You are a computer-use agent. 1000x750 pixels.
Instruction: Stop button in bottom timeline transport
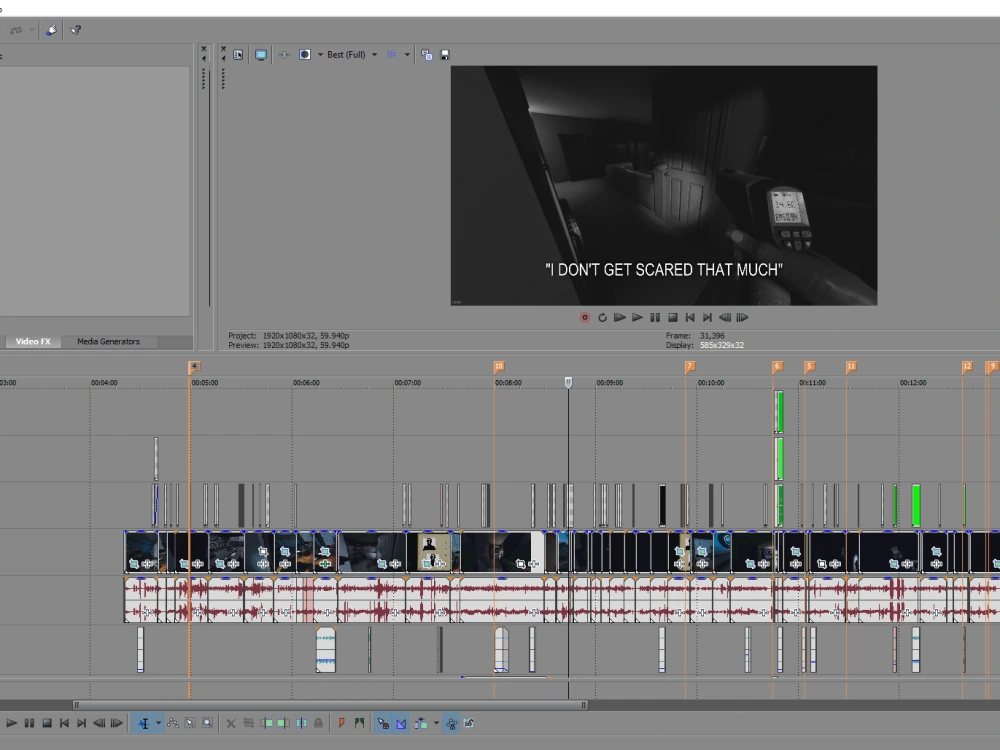click(47, 723)
